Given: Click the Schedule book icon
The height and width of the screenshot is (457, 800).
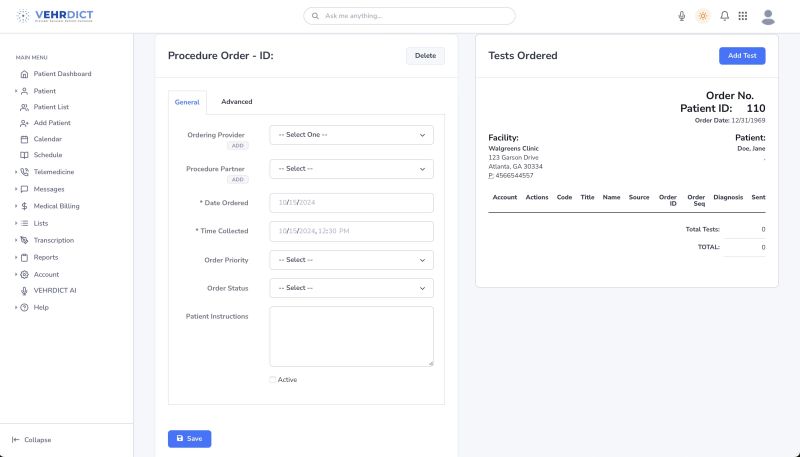Looking at the screenshot, I should click(24, 155).
